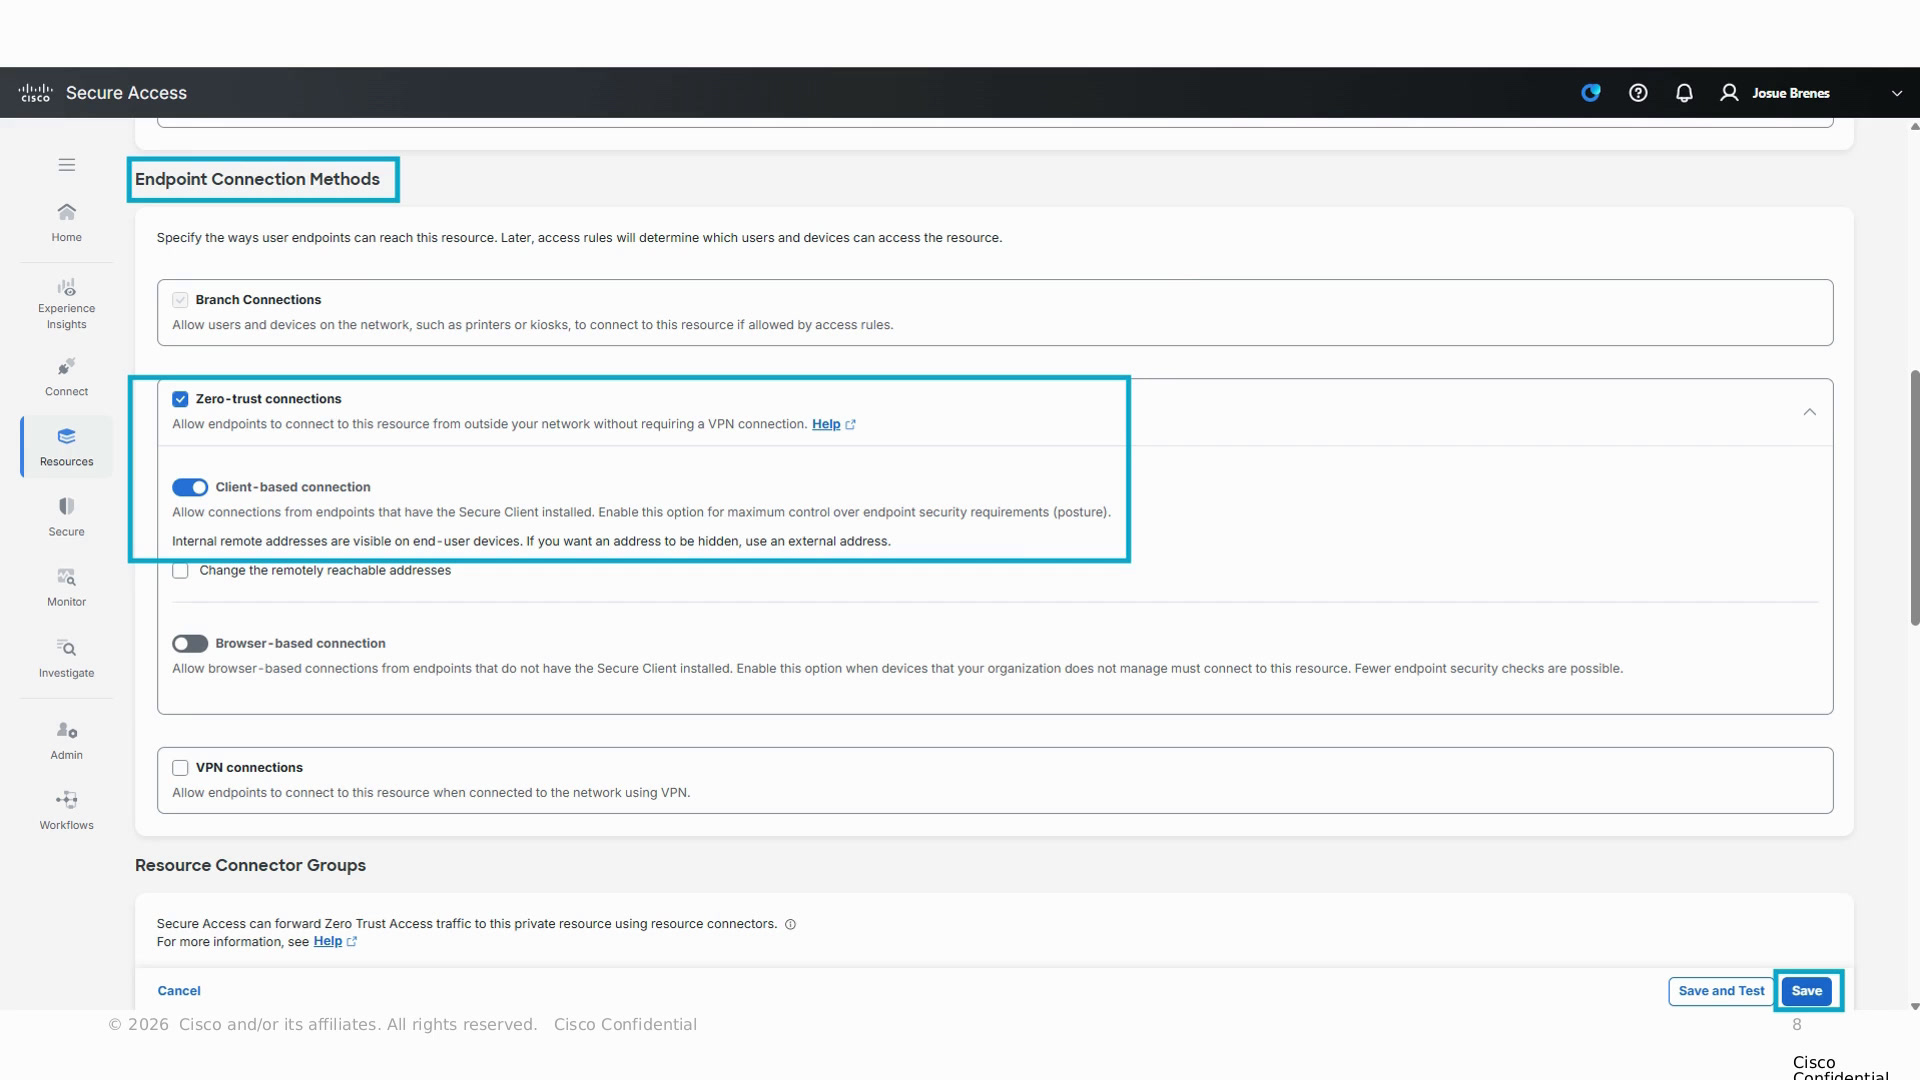Screen dimensions: 1920x1080
Task: Go to Home in the sidebar
Action: click(67, 223)
